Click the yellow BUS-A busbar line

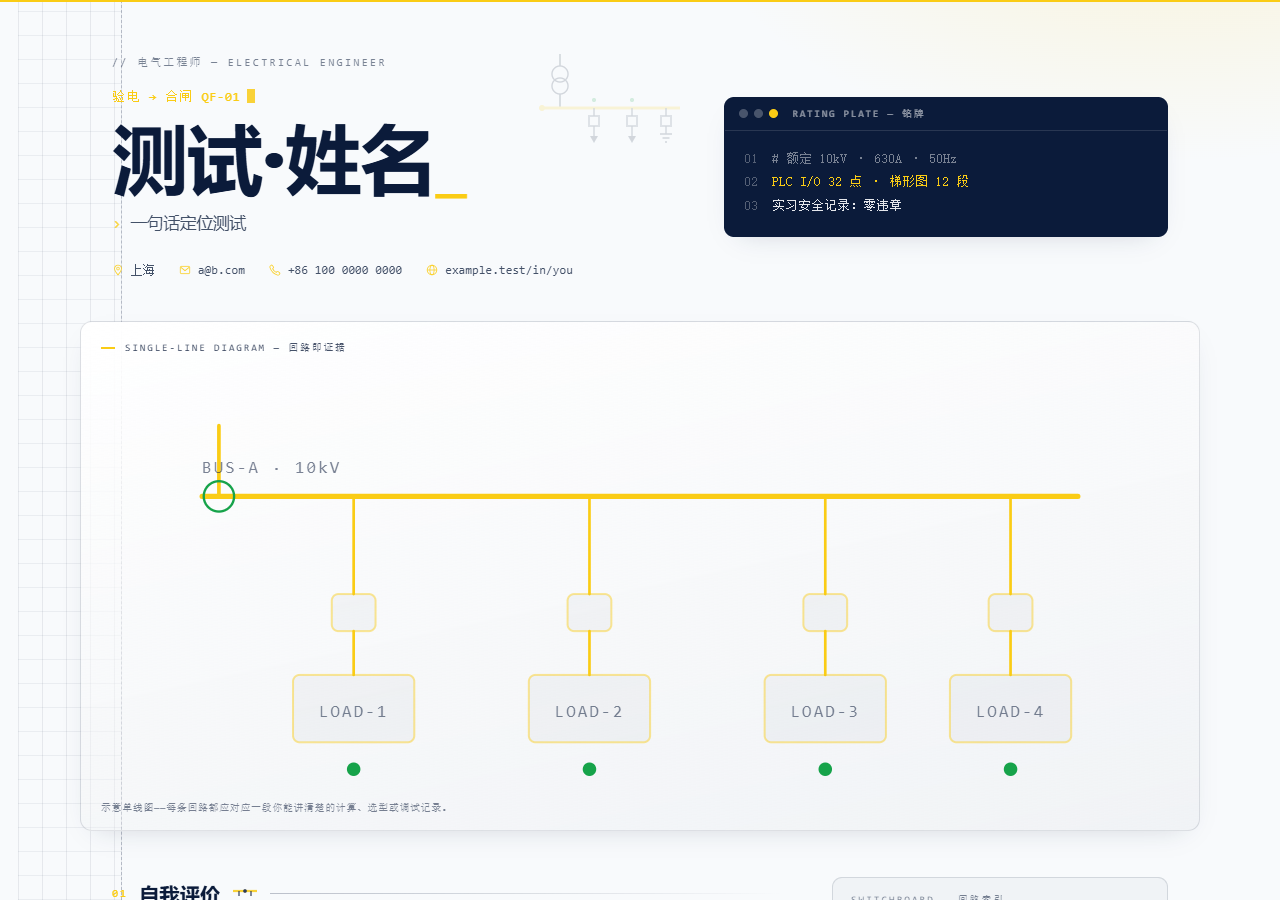[640, 496]
